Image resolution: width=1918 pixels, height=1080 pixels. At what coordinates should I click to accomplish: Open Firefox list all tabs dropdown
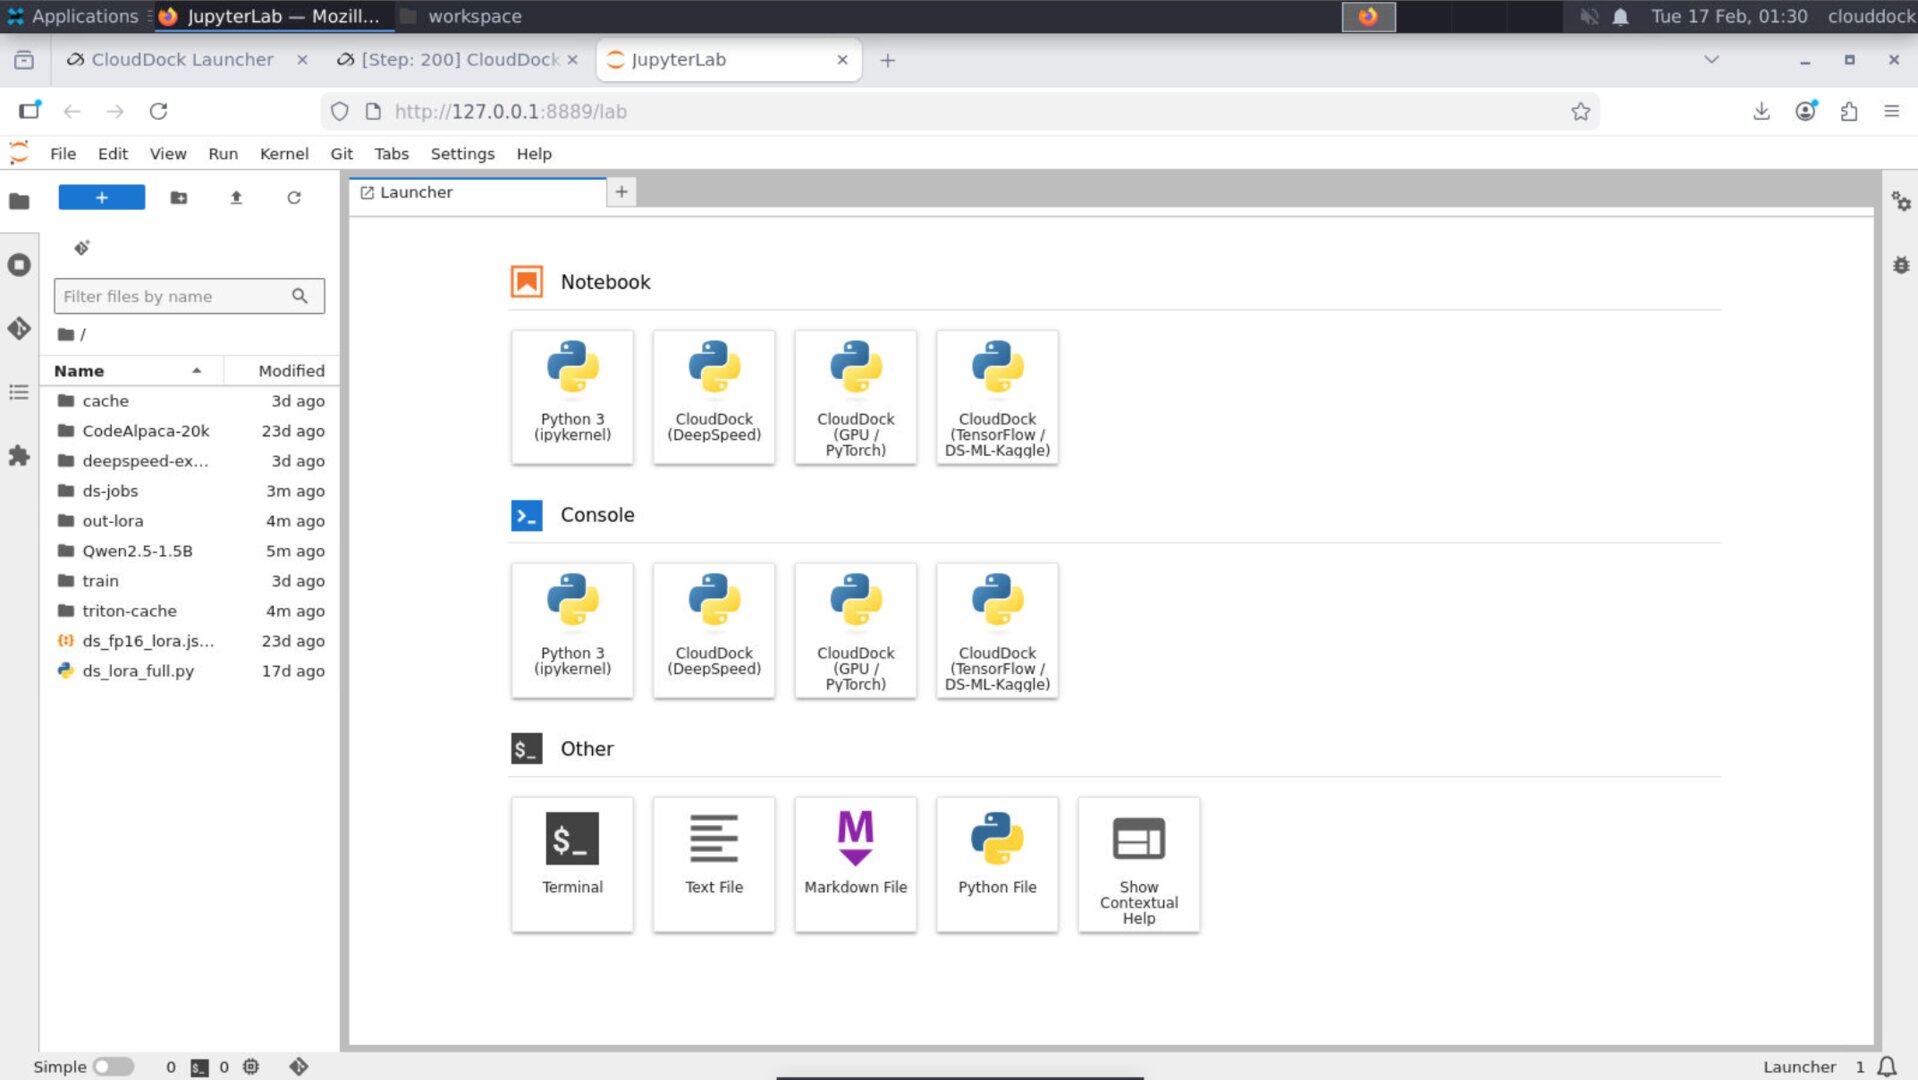[x=1711, y=60]
